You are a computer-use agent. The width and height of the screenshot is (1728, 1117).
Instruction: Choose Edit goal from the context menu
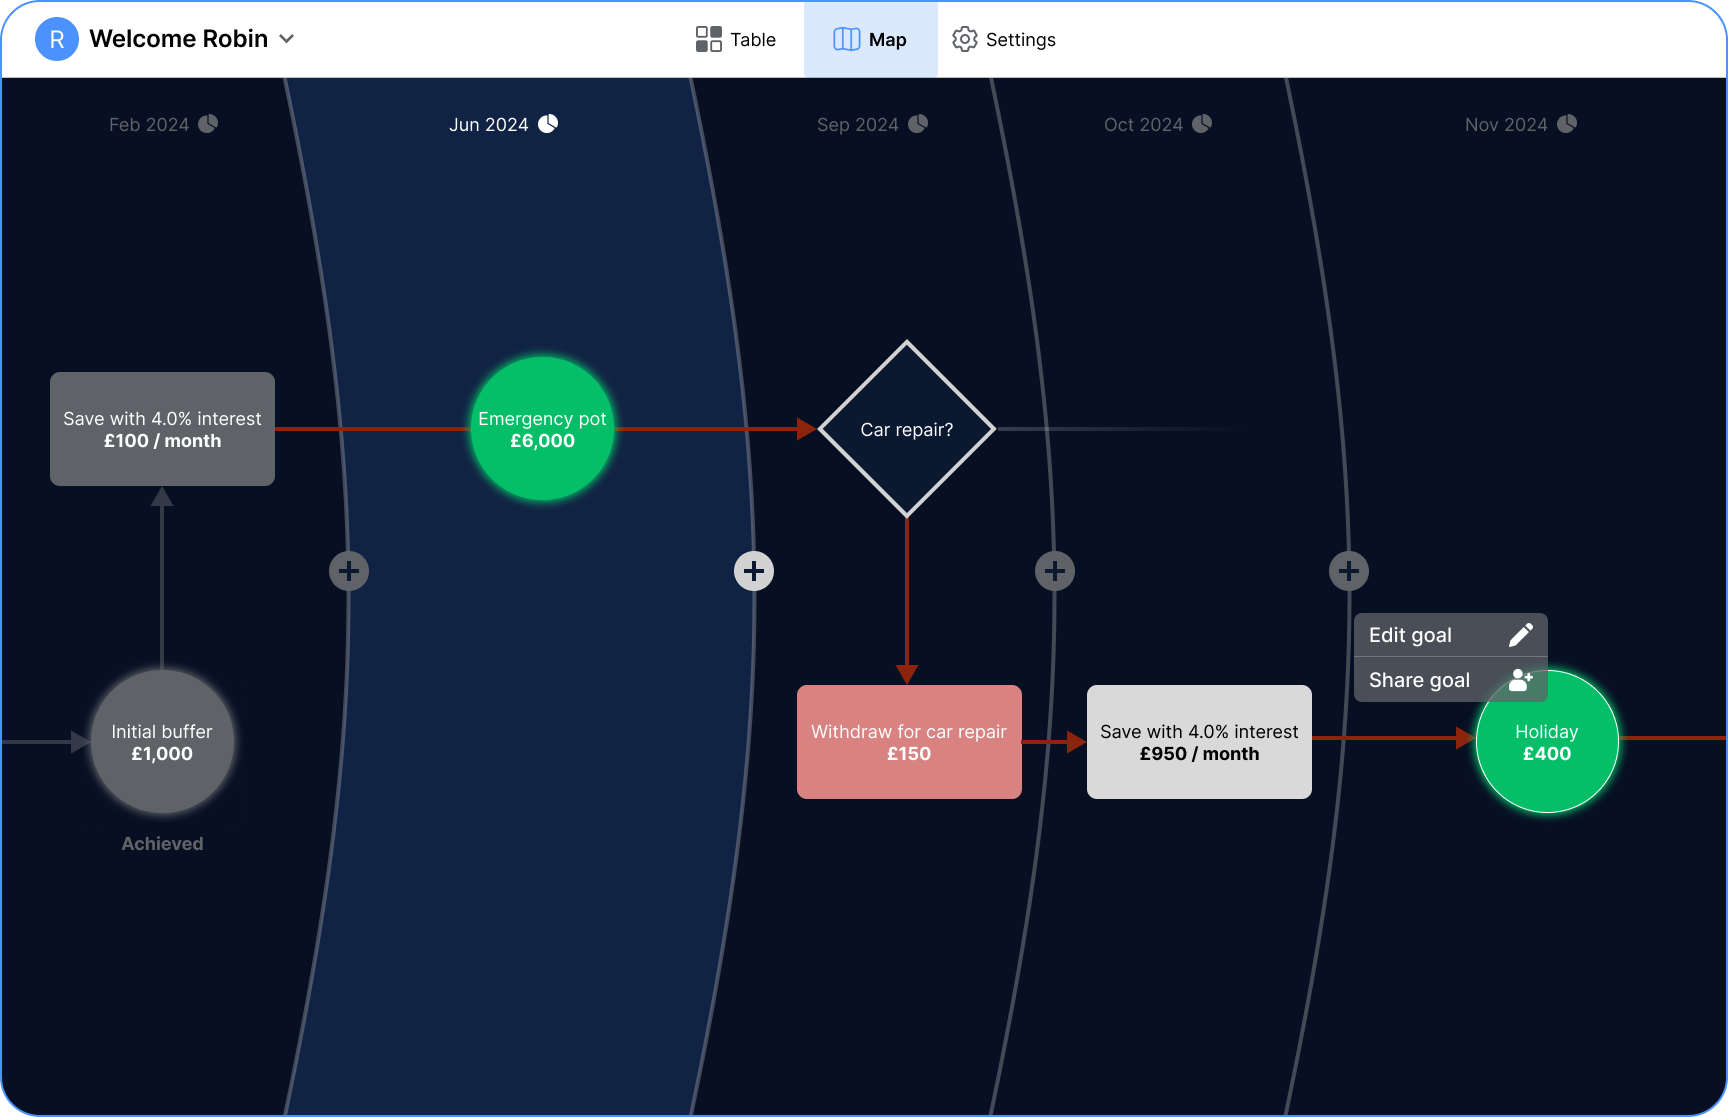pyautogui.click(x=1451, y=635)
